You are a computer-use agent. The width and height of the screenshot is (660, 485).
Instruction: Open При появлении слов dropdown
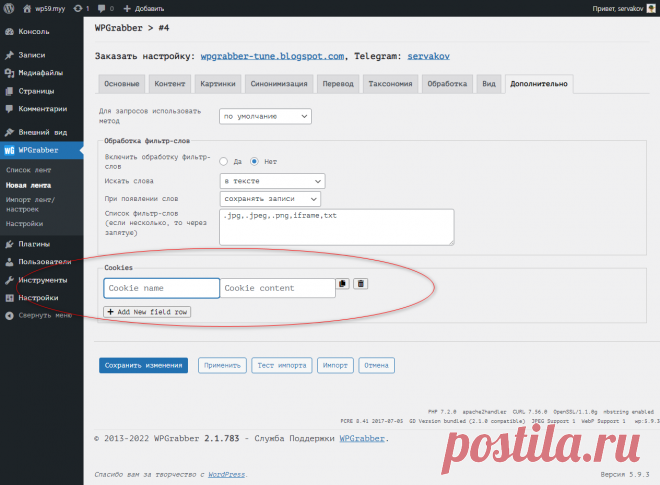(270, 199)
